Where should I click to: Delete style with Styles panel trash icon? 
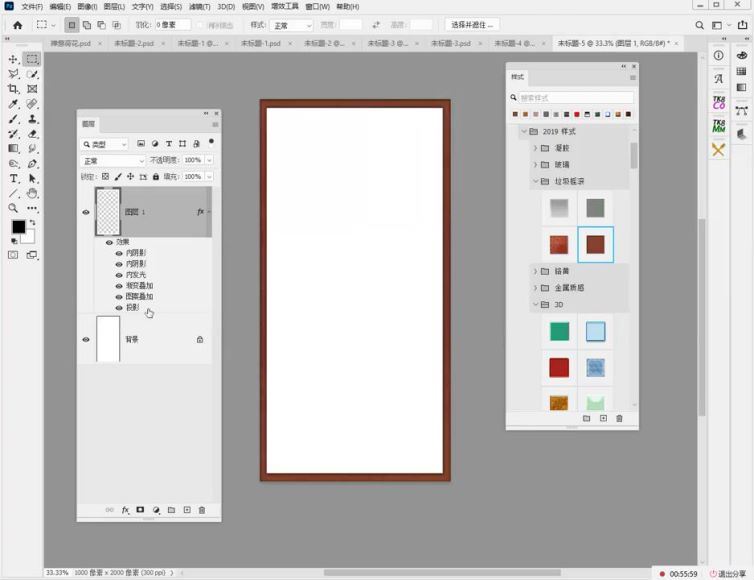[619, 418]
